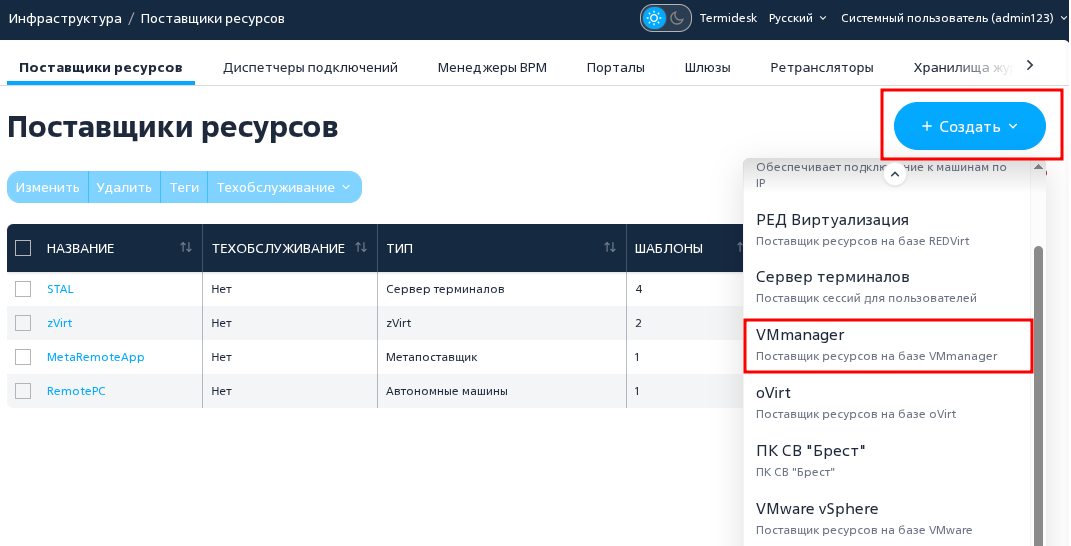Sort by ТЕХОБСЛУЖИВАНИЕ column arrows

tap(361, 247)
